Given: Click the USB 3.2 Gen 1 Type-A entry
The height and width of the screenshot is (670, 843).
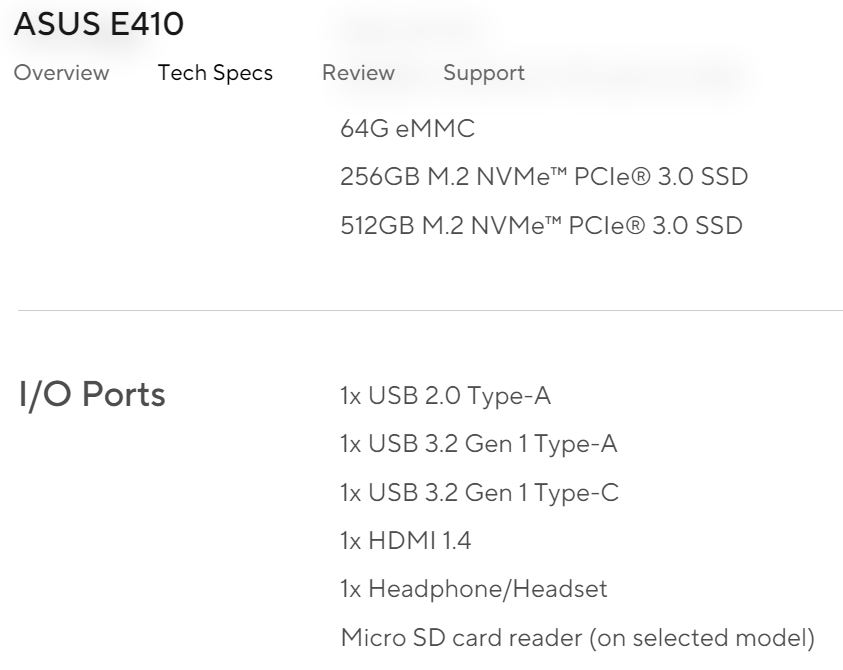Looking at the screenshot, I should [x=479, y=444].
